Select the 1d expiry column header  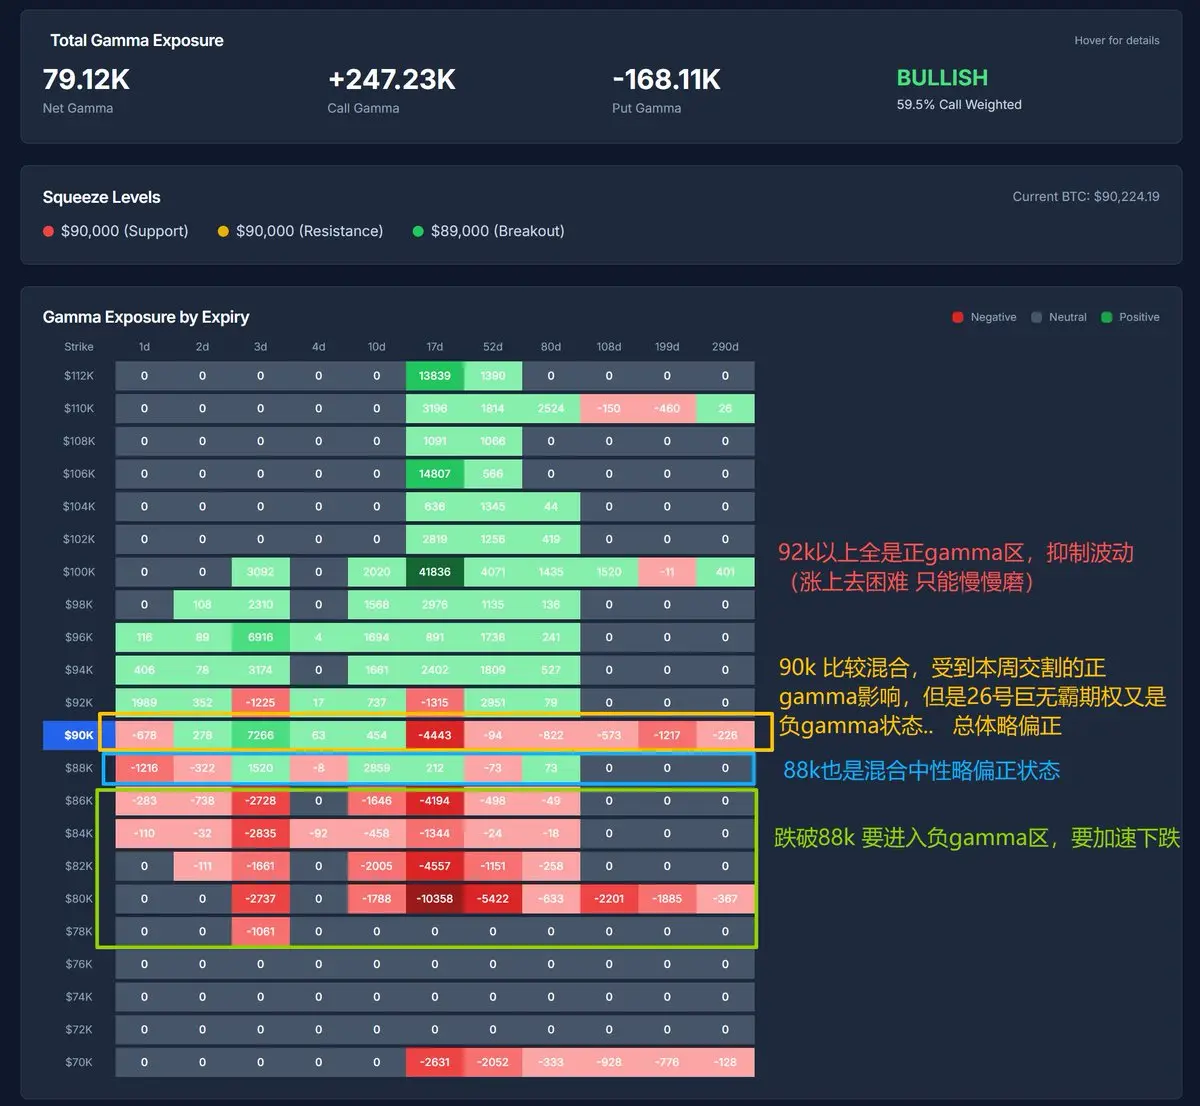coord(144,347)
